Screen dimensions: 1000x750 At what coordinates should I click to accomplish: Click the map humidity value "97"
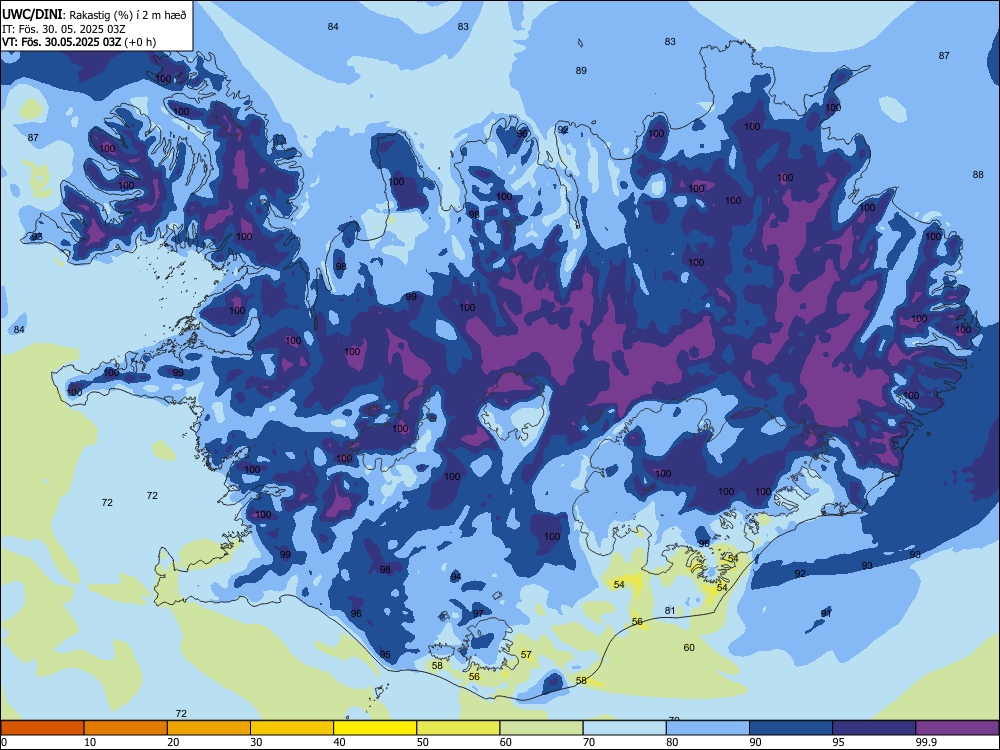(478, 614)
